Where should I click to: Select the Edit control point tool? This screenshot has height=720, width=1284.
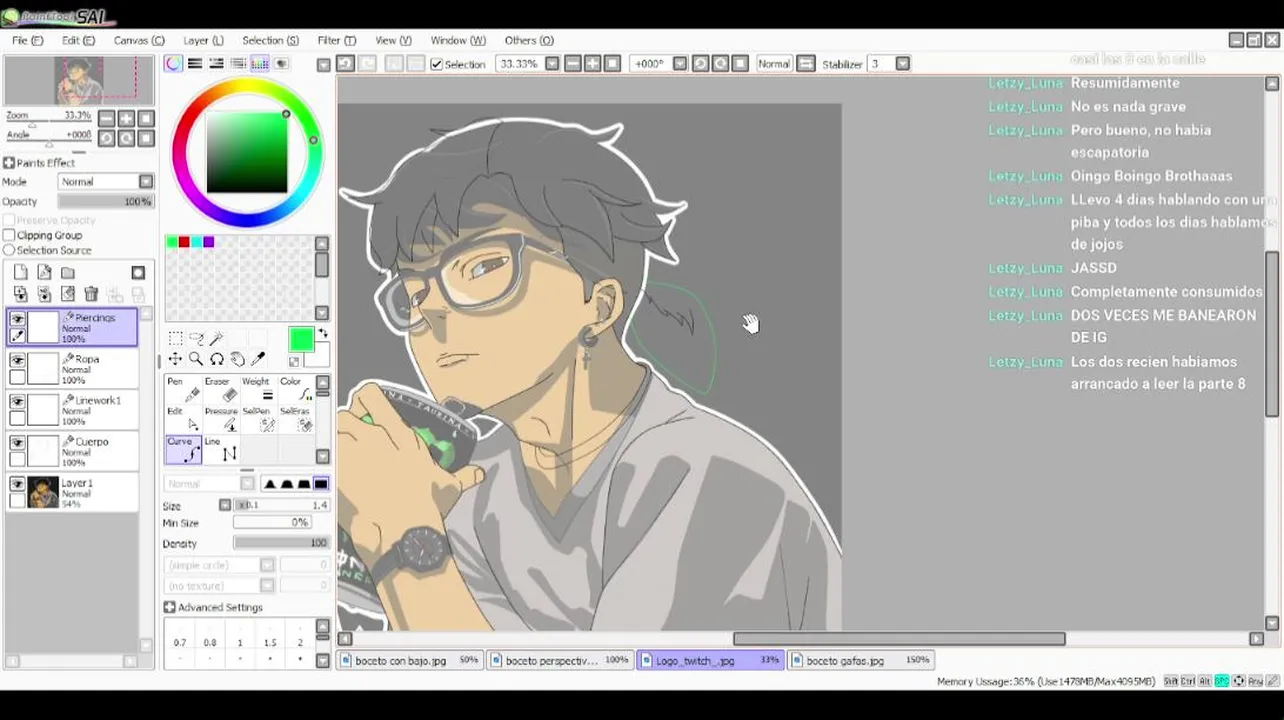[182, 420]
